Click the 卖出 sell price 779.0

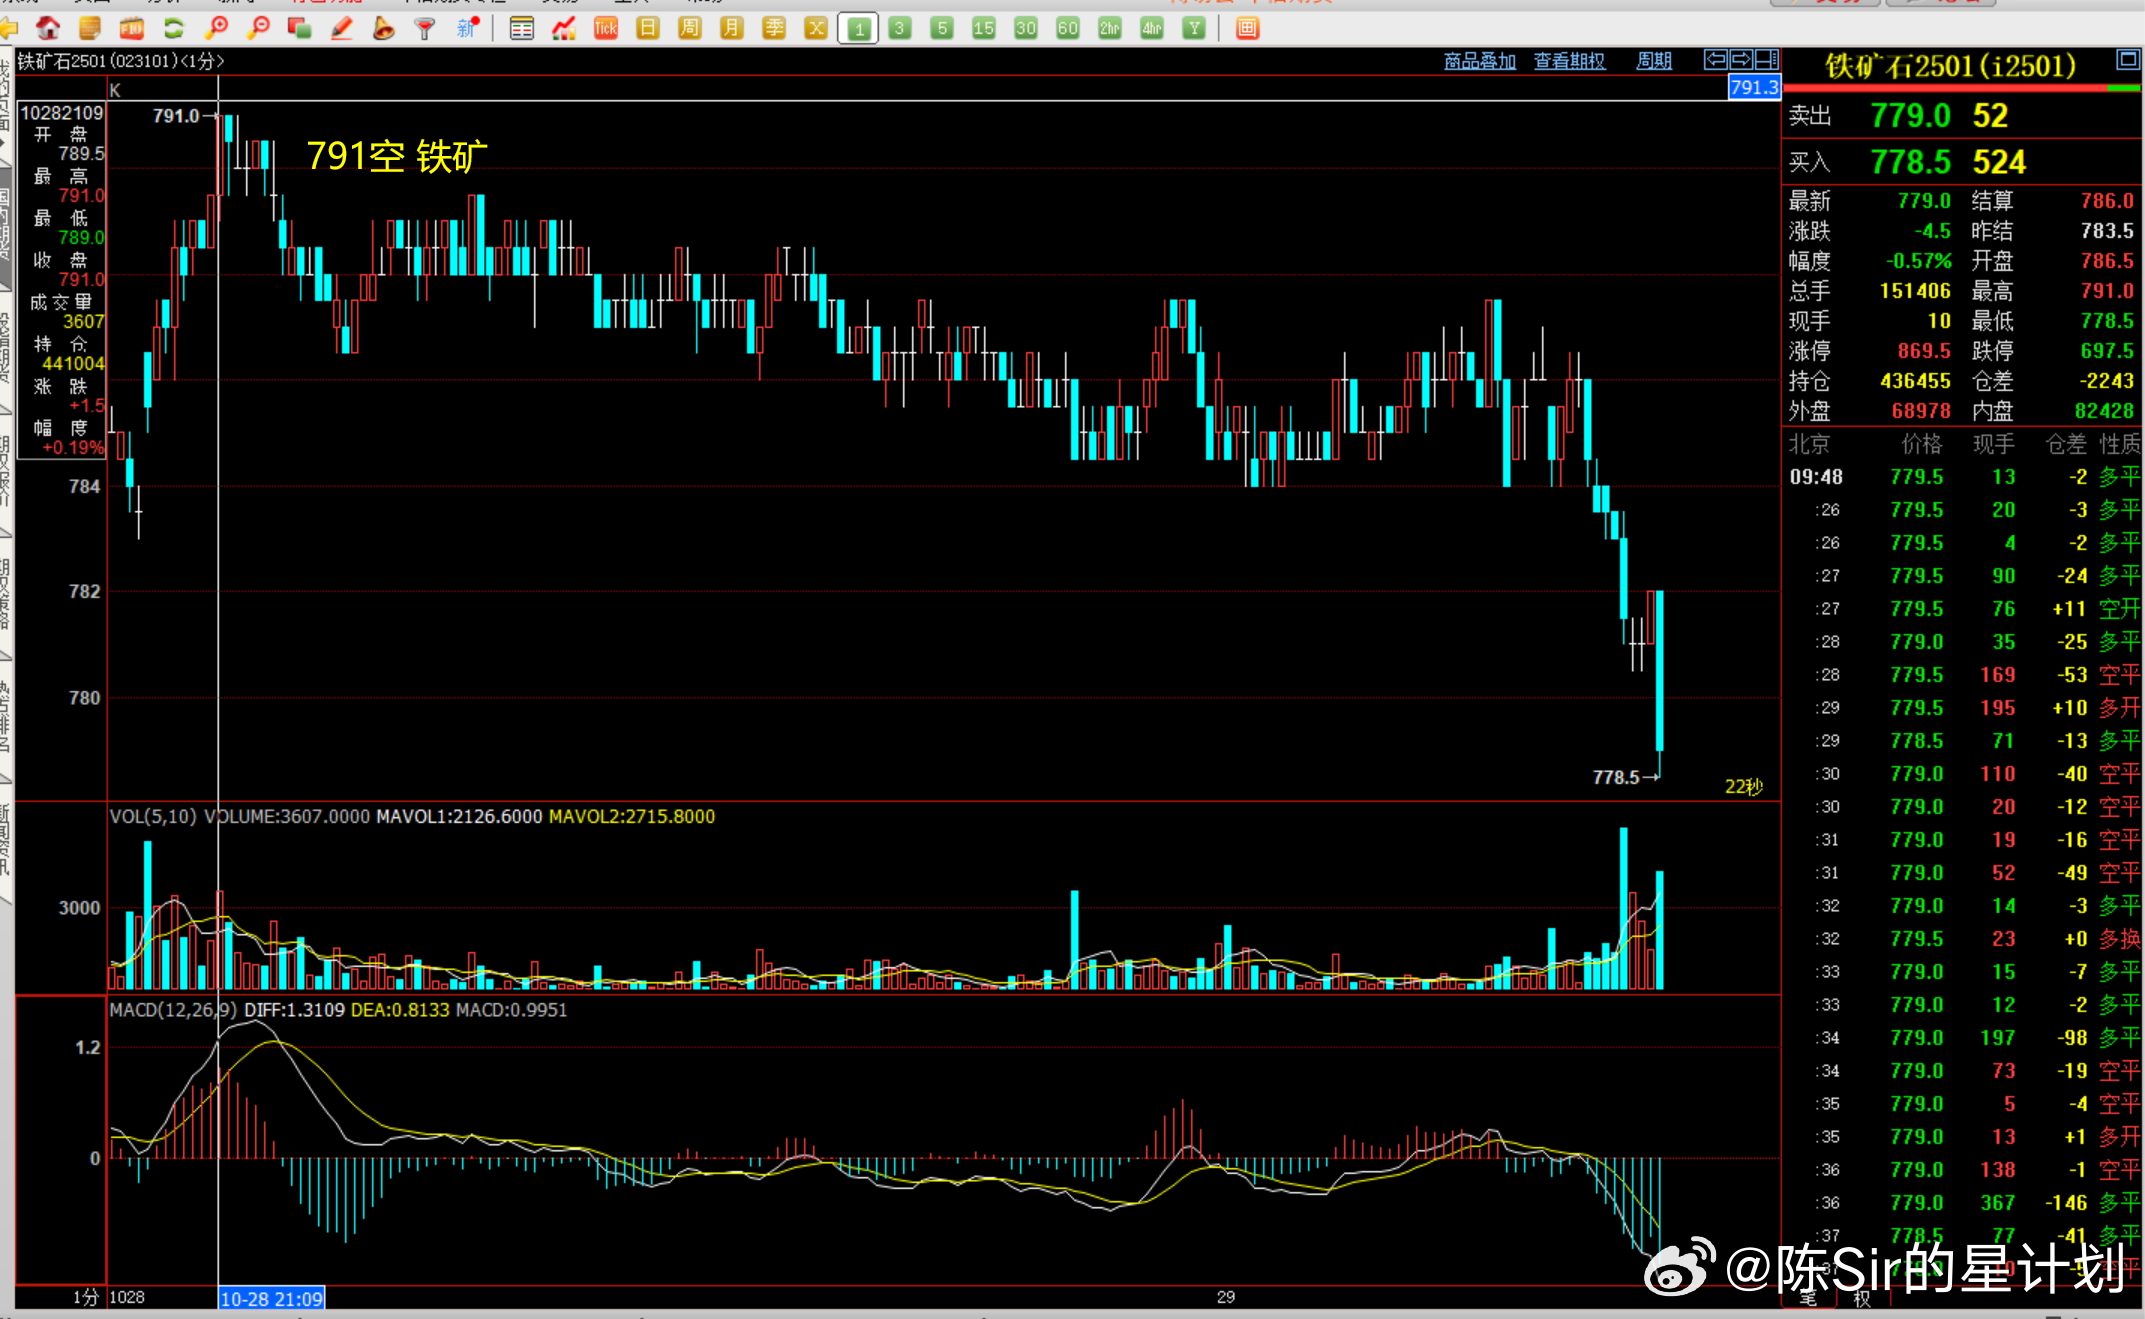pos(1911,116)
